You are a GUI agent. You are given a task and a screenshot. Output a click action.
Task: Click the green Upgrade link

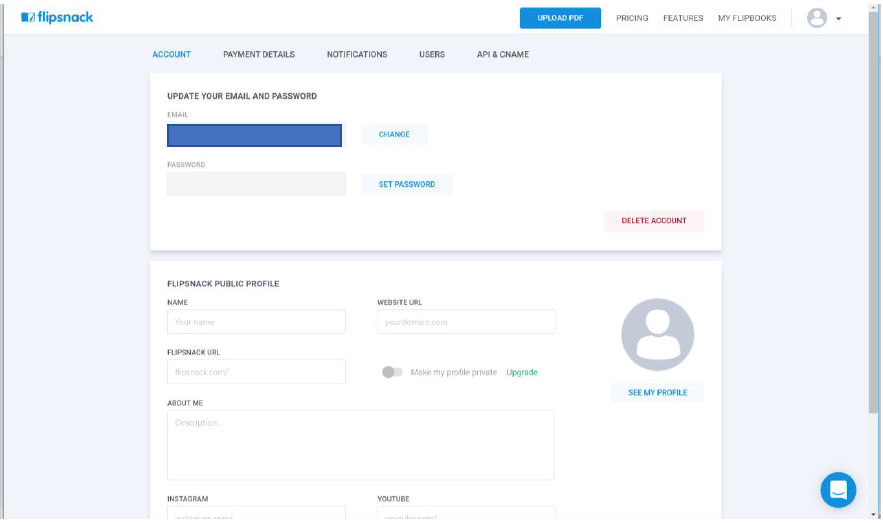coord(522,372)
